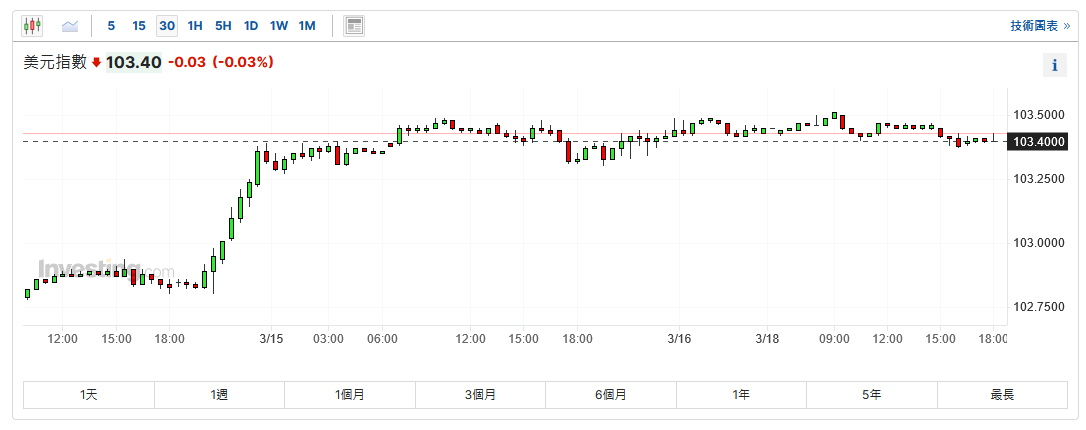This screenshot has height=430, width=1086.
Task: Switch to 1H interval
Action: tap(195, 26)
